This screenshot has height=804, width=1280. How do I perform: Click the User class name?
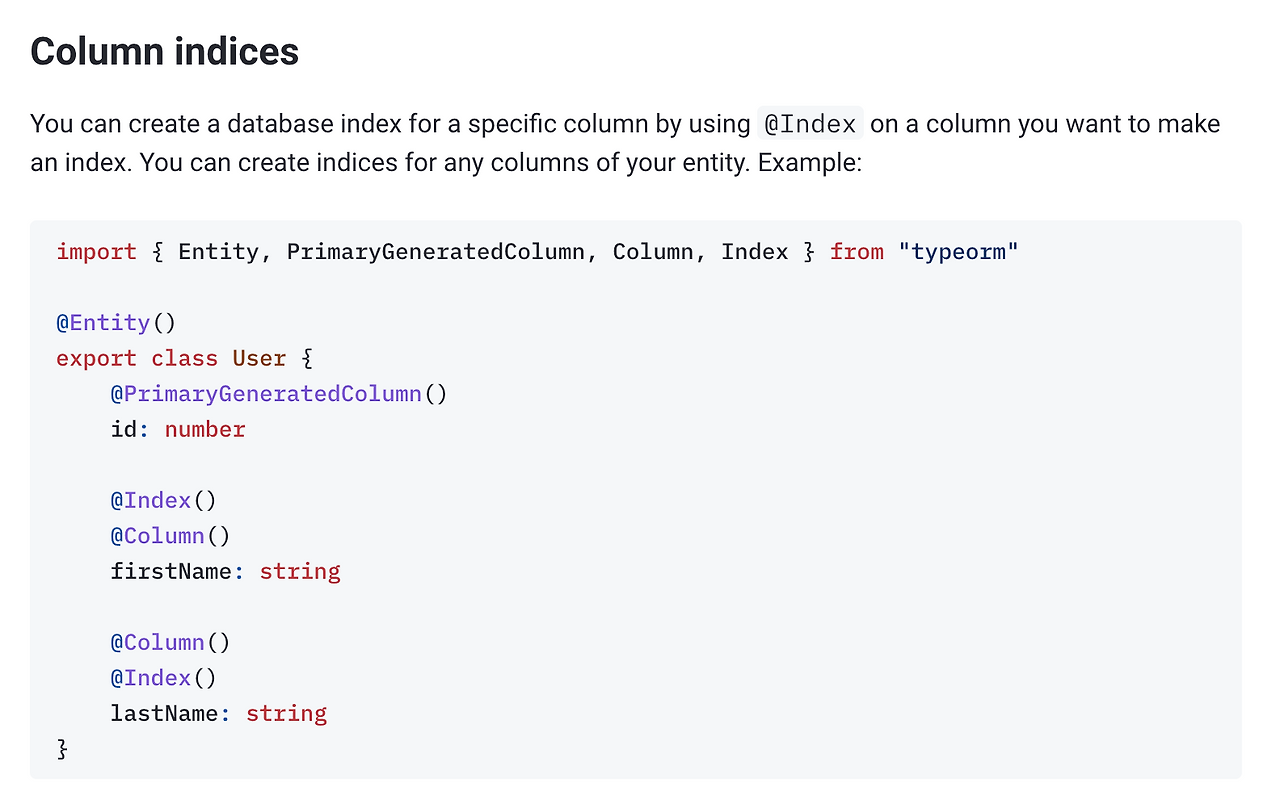(x=259, y=358)
